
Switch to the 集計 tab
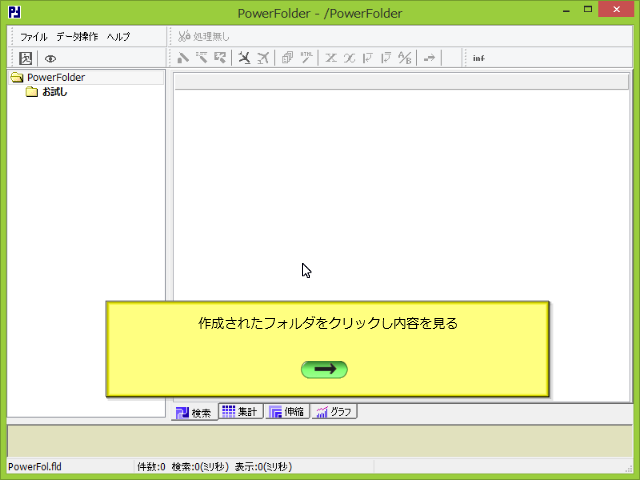point(240,411)
